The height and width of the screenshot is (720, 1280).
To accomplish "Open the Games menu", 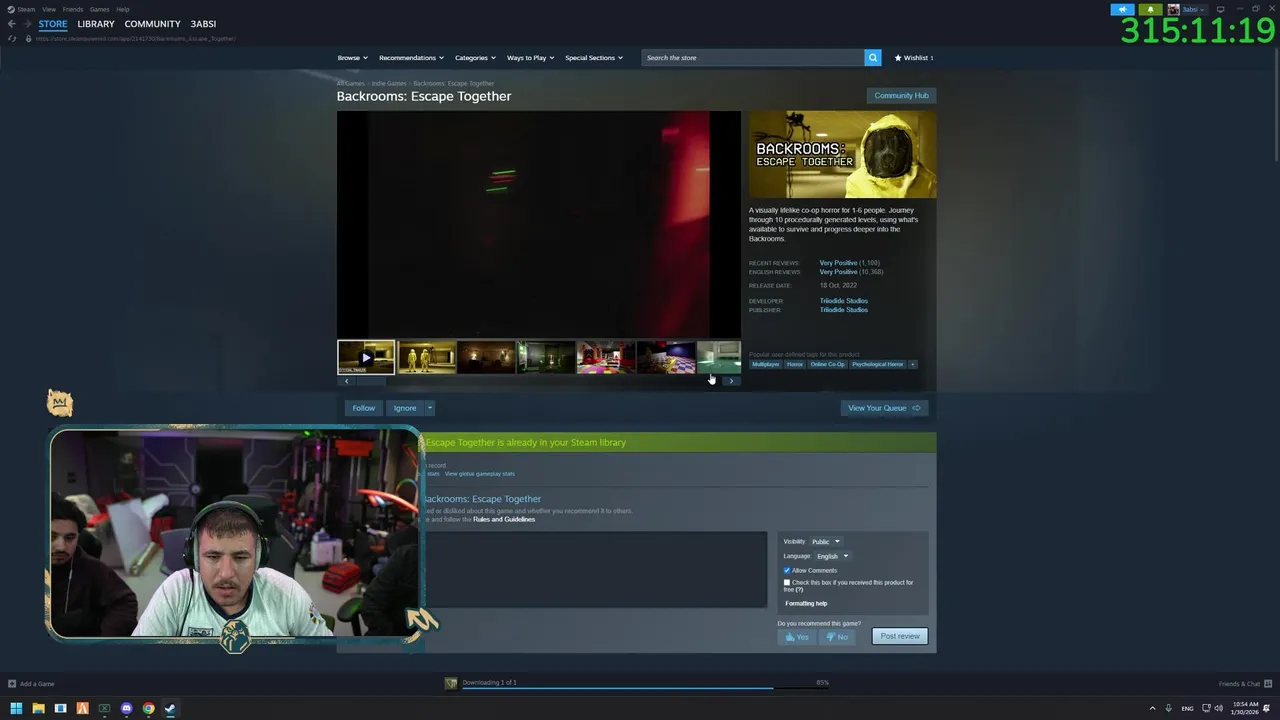I will click(99, 9).
